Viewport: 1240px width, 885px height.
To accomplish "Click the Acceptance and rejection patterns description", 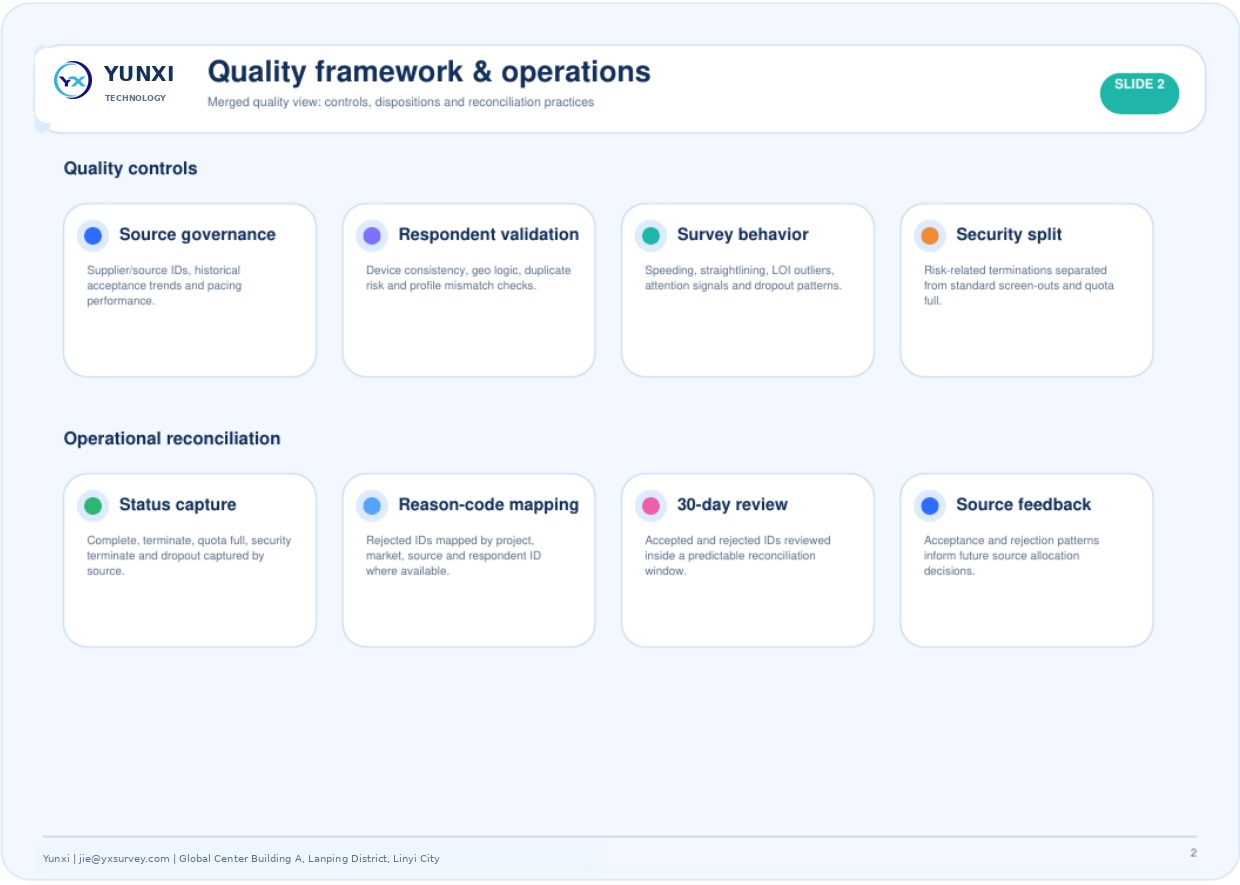I will coord(1011,556).
